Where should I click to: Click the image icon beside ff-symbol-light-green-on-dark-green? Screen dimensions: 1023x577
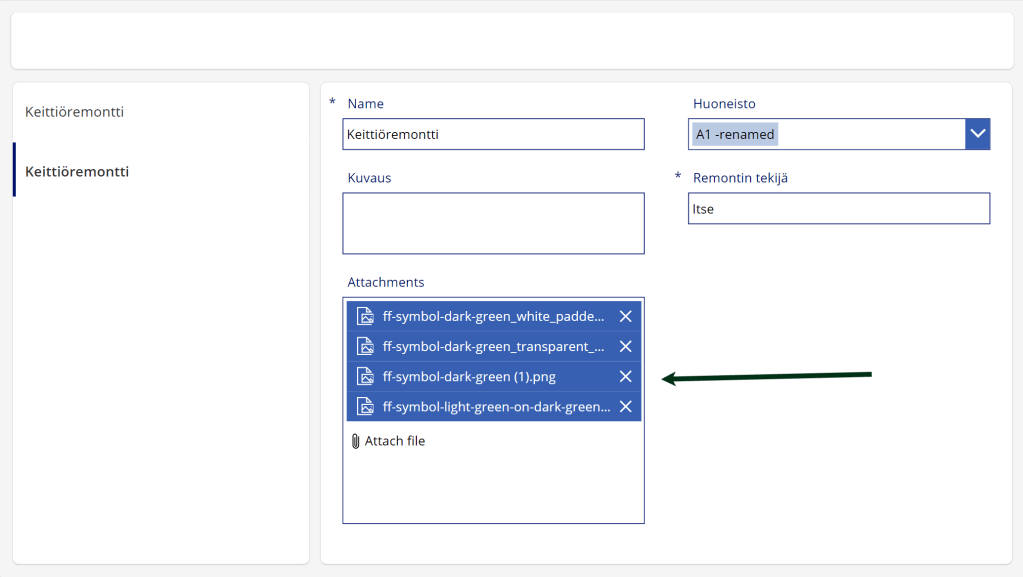(365, 406)
